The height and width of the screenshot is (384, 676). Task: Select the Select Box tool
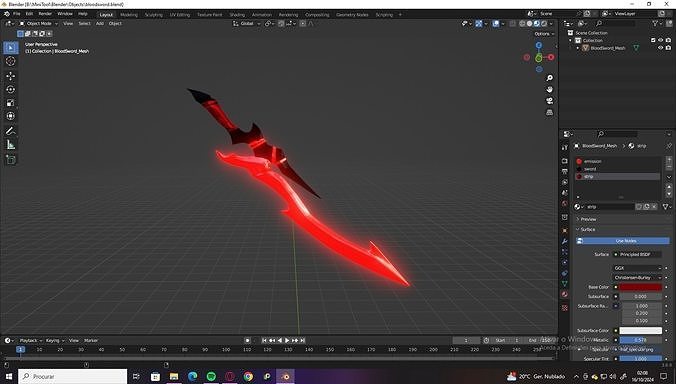point(11,47)
